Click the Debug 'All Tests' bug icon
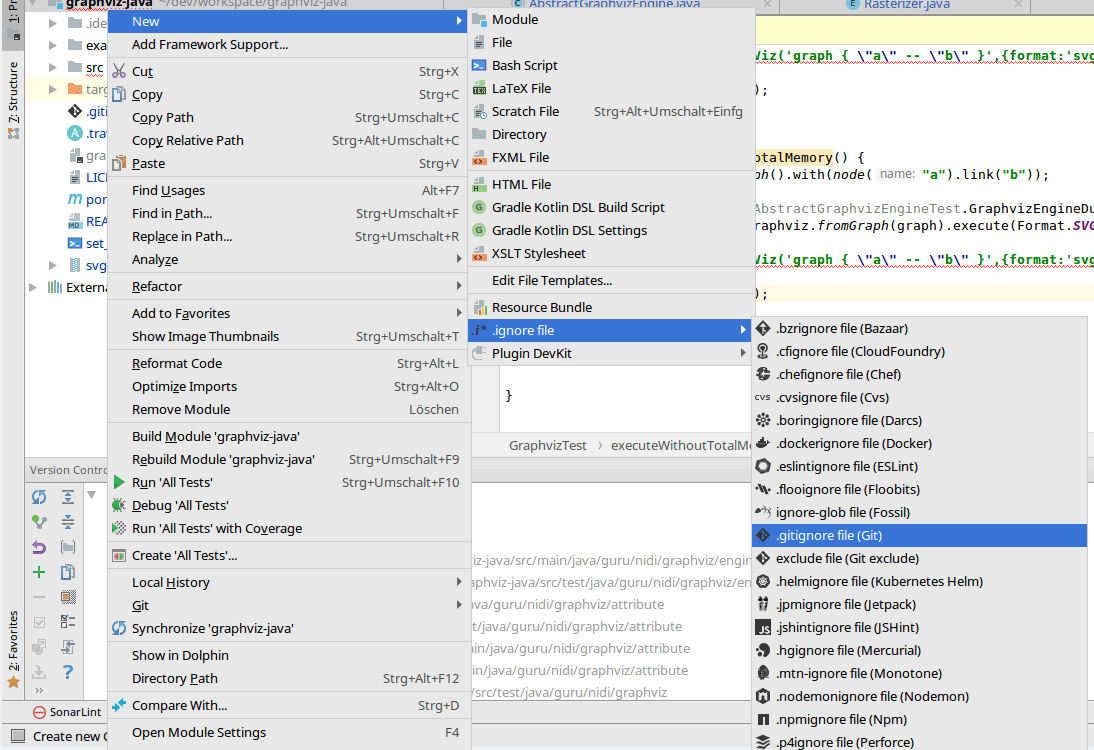Screen dimensions: 1094x750 pos(119,505)
